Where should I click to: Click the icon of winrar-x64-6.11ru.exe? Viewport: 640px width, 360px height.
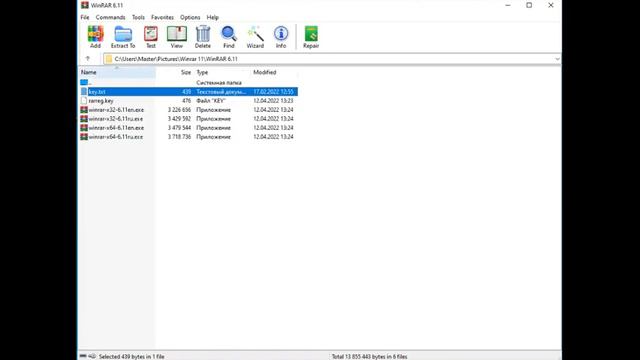[84, 137]
